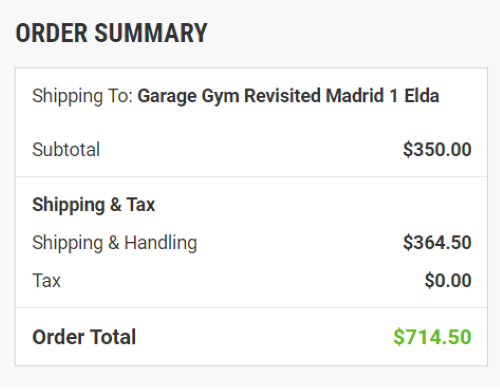Image resolution: width=500 pixels, height=392 pixels.
Task: Click the 'Shipping & Tax' section header
Action: point(94,205)
